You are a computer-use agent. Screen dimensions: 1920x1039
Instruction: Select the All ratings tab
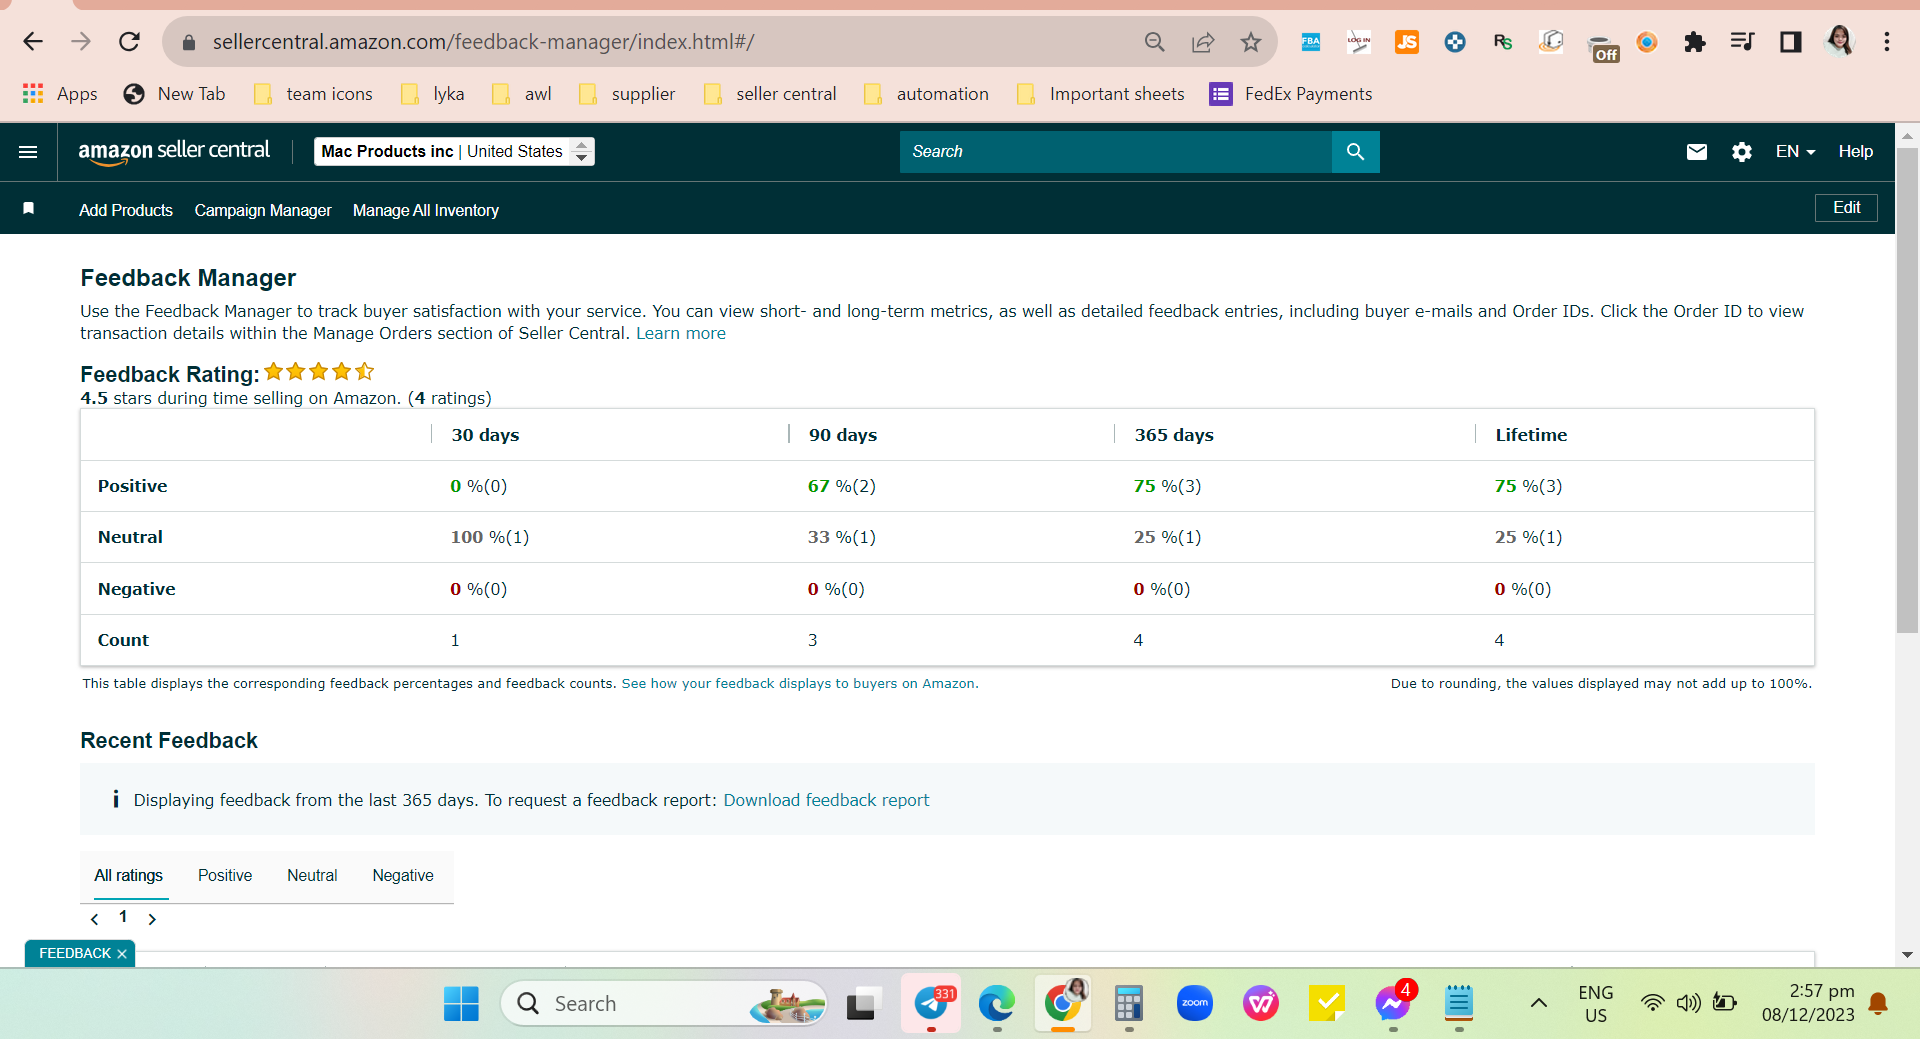[129, 875]
